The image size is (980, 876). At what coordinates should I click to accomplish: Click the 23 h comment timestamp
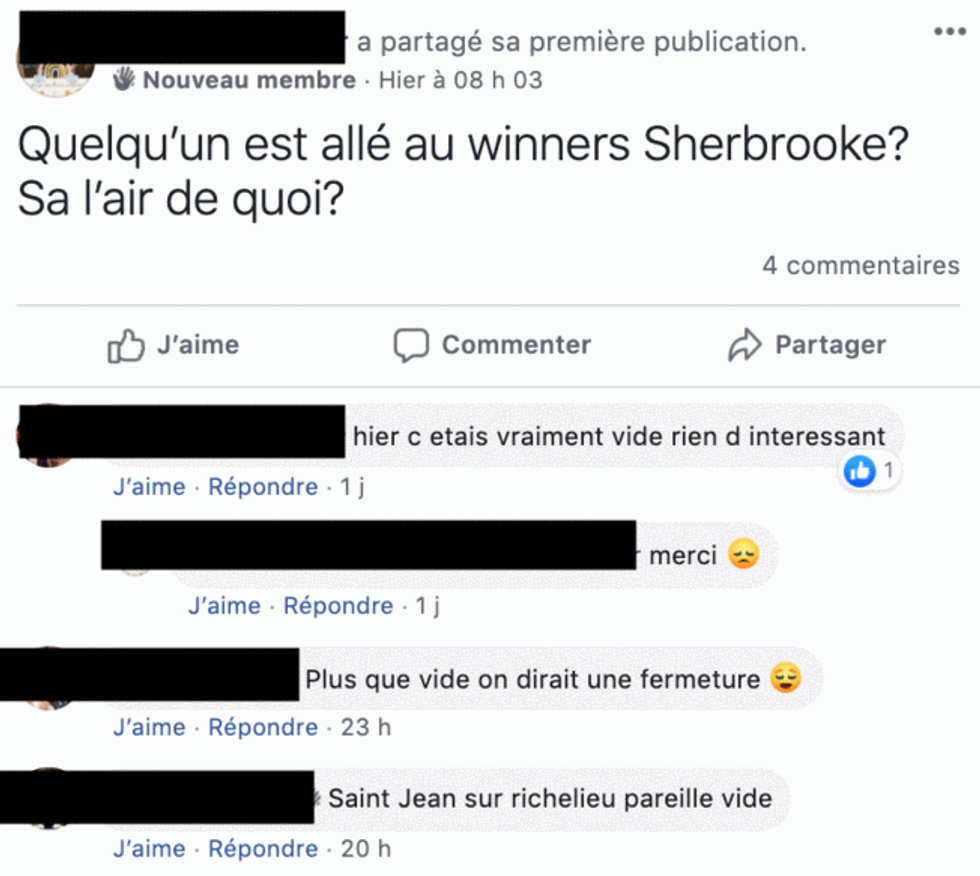366,727
